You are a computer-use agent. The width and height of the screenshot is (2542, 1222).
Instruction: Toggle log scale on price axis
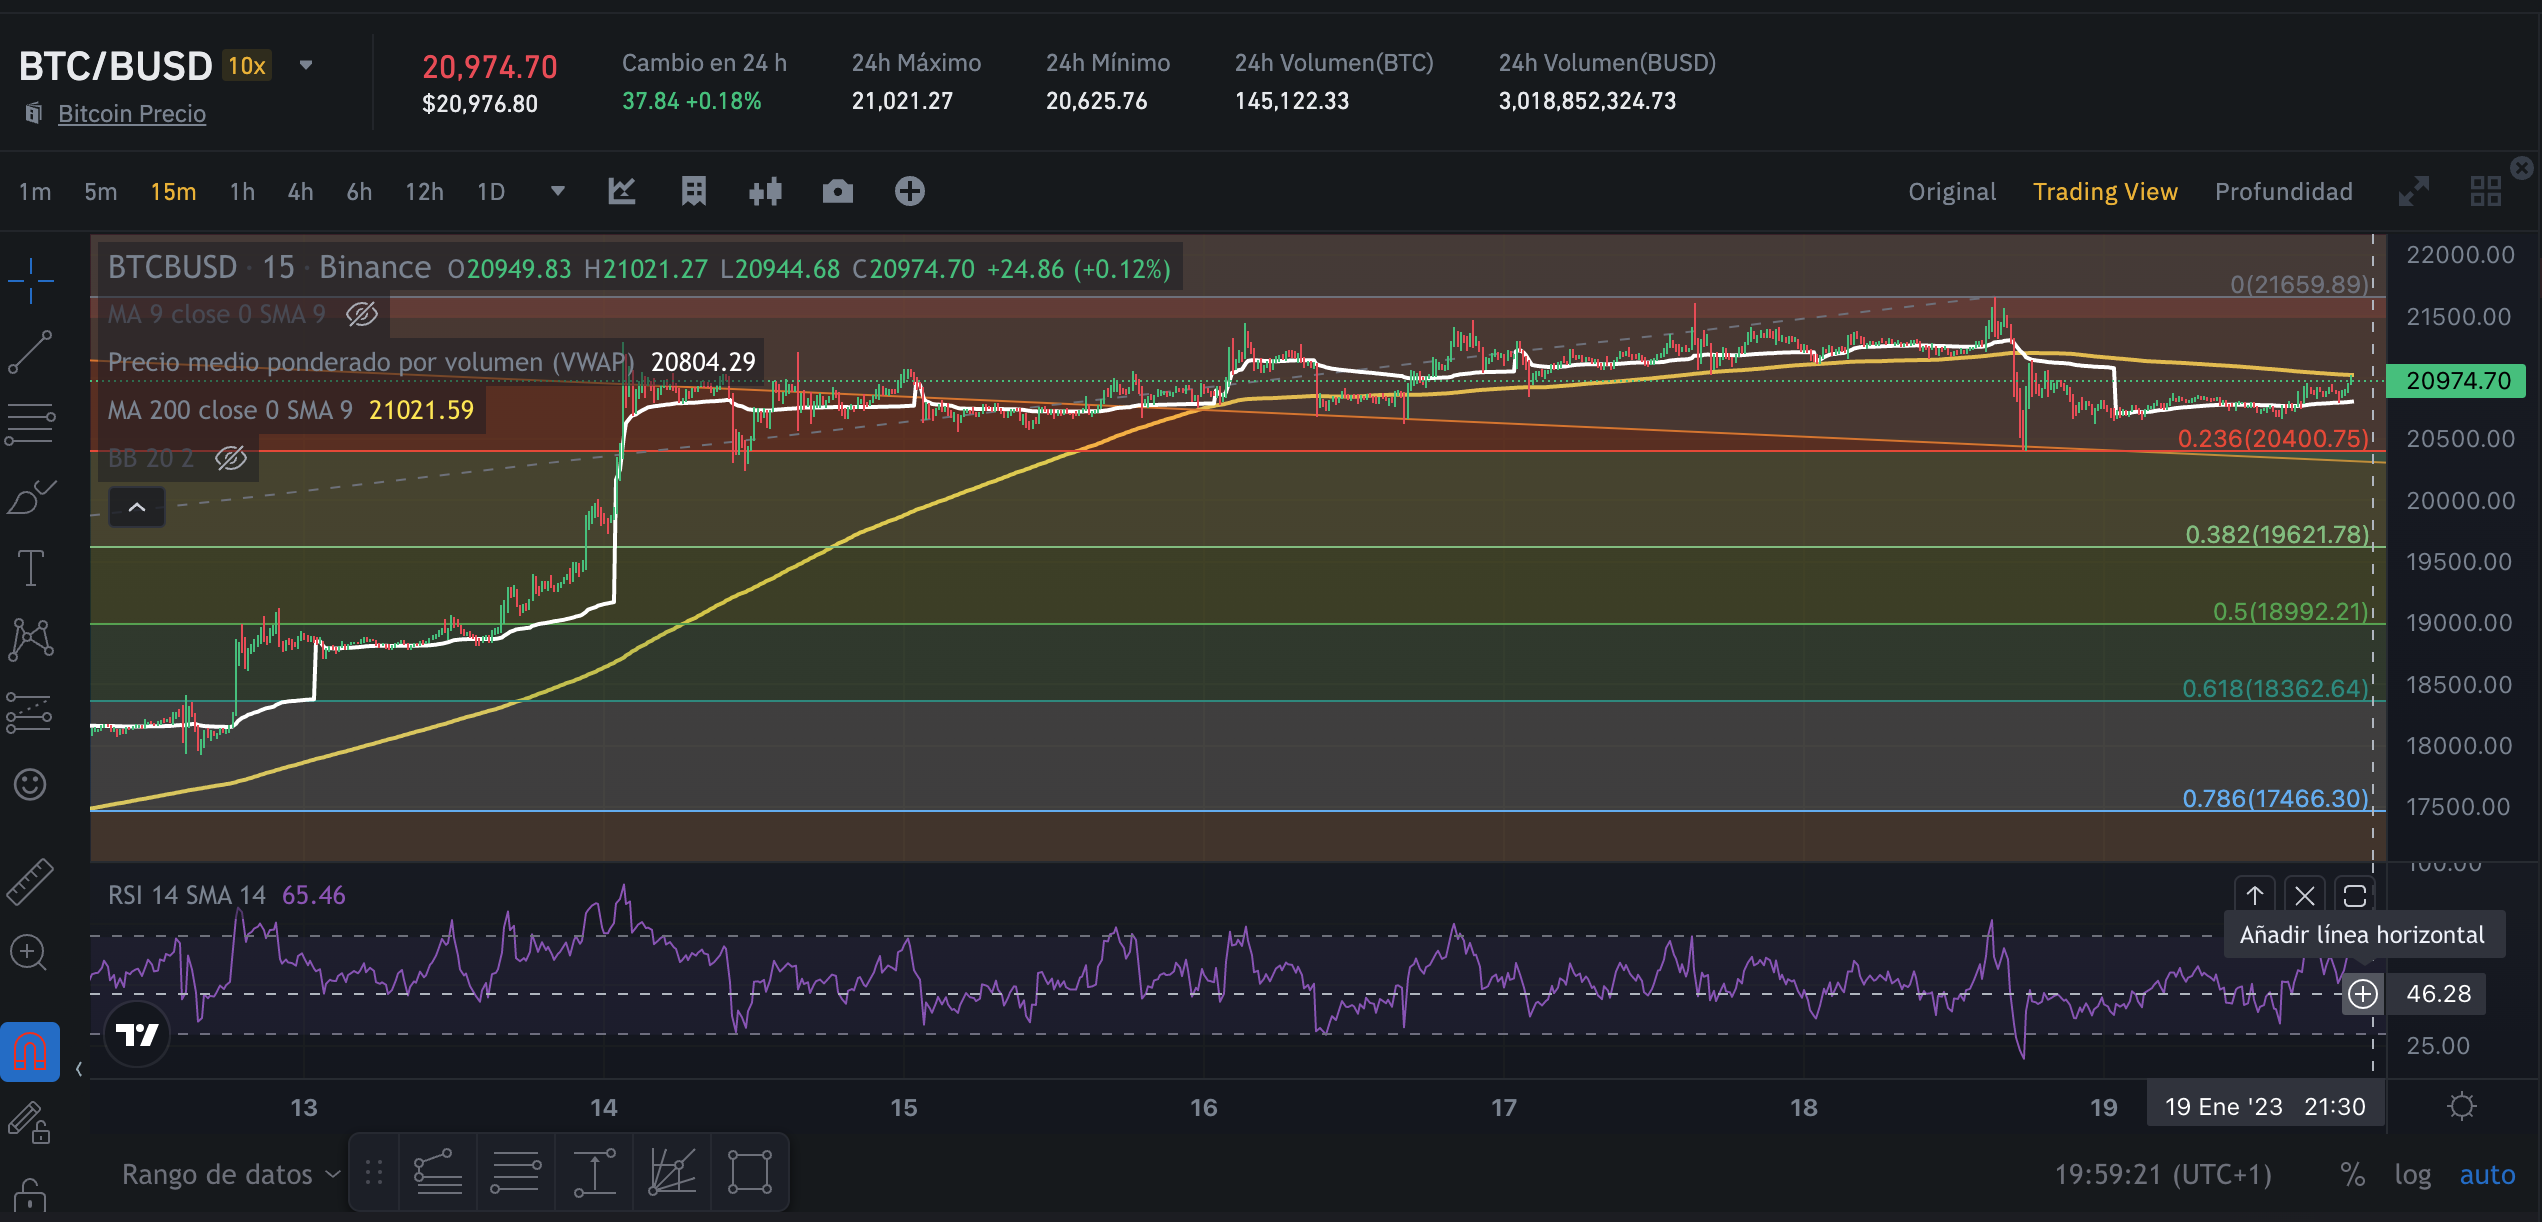(x=2412, y=1174)
